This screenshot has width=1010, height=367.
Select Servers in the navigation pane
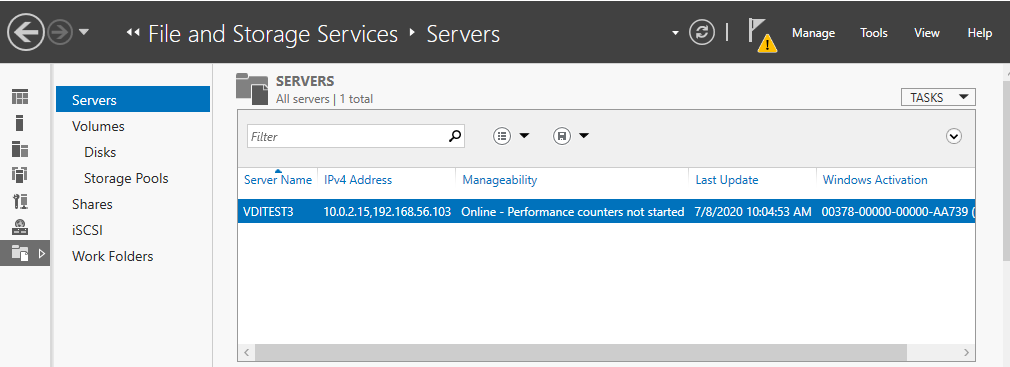(133, 100)
